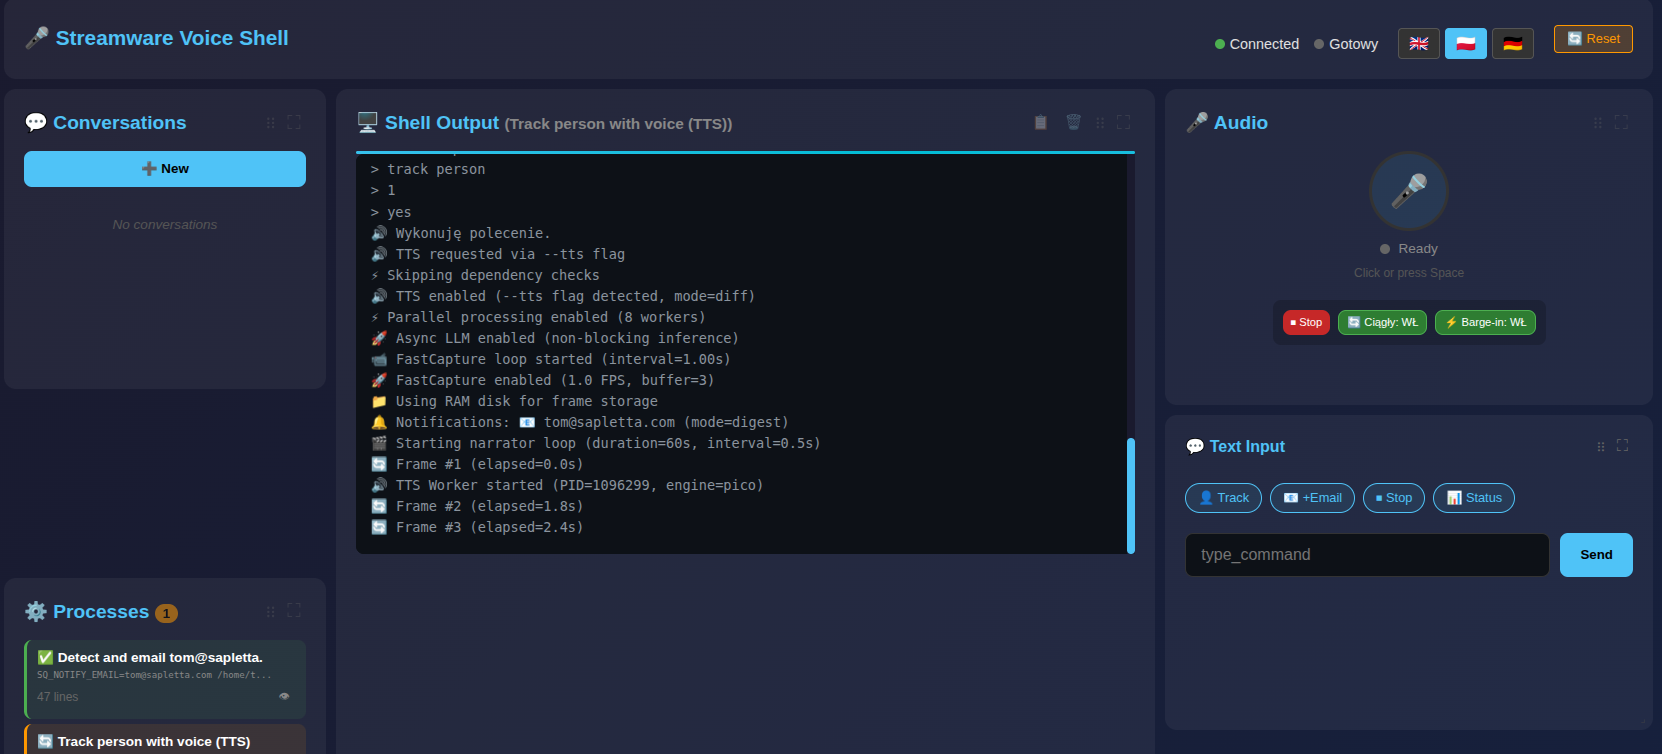Focus the type_command text field
The height and width of the screenshot is (754, 1662).
click(1366, 555)
